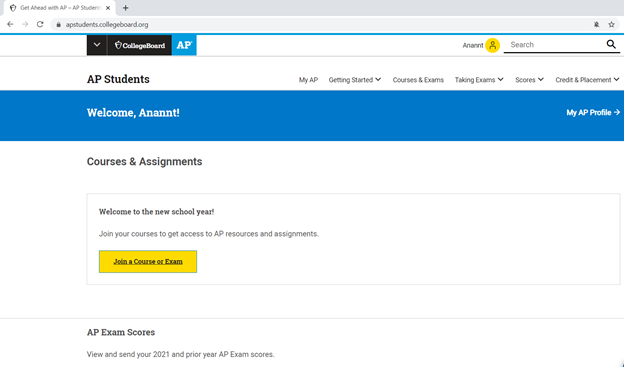
Task: Expand the Taking Exams menu
Action: (x=479, y=80)
